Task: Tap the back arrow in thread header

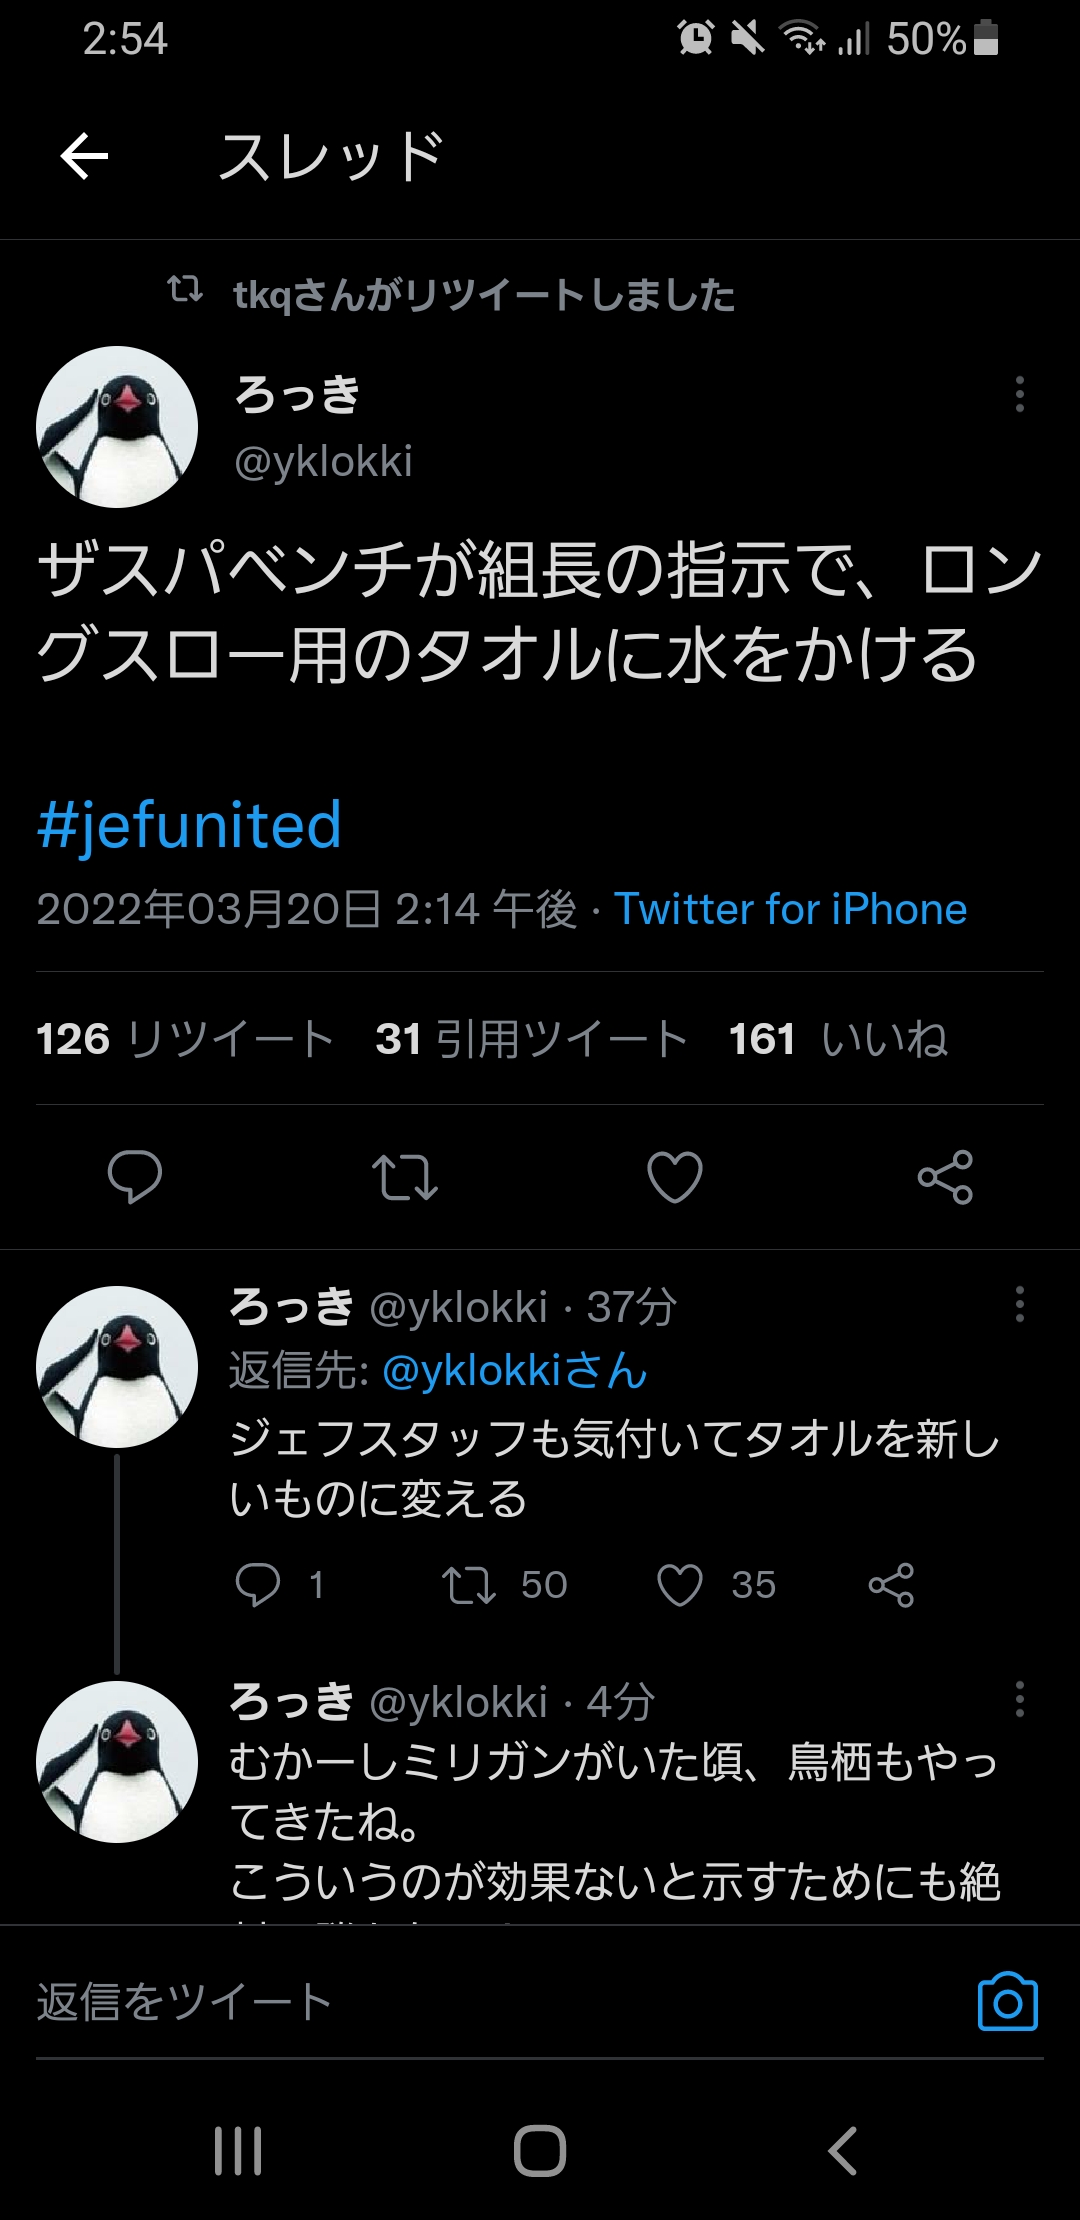Action: click(x=84, y=157)
